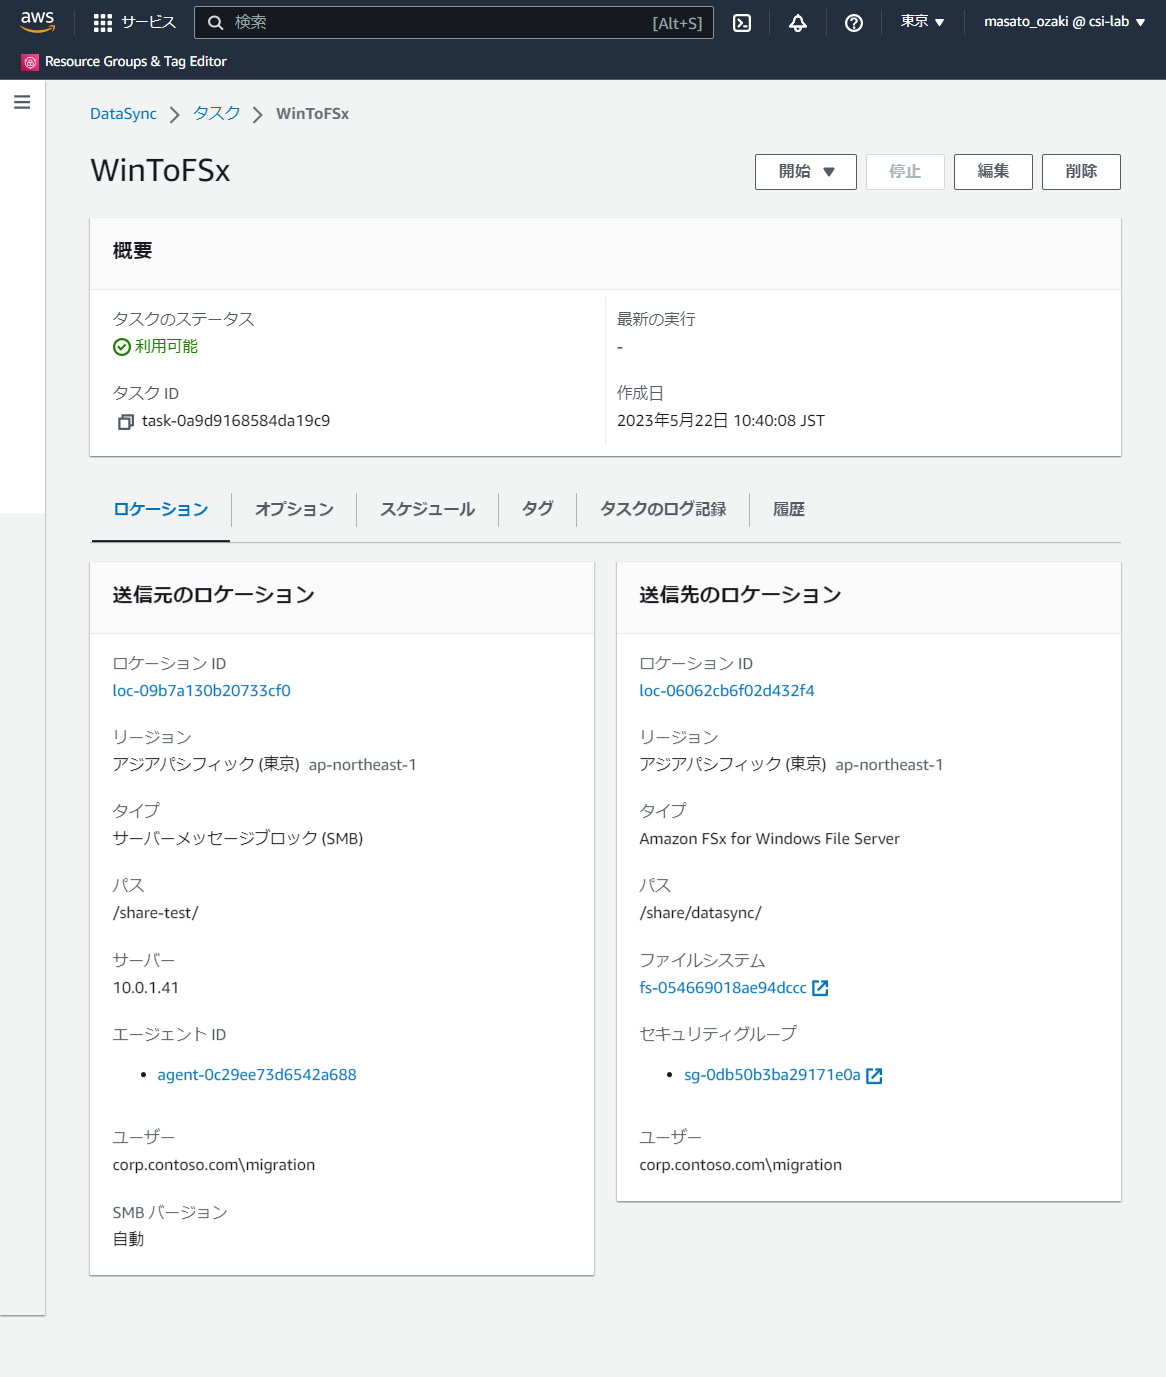The image size is (1166, 1377).
Task: Open agent-0c29ee73d6542a688 link
Action: 257,1075
